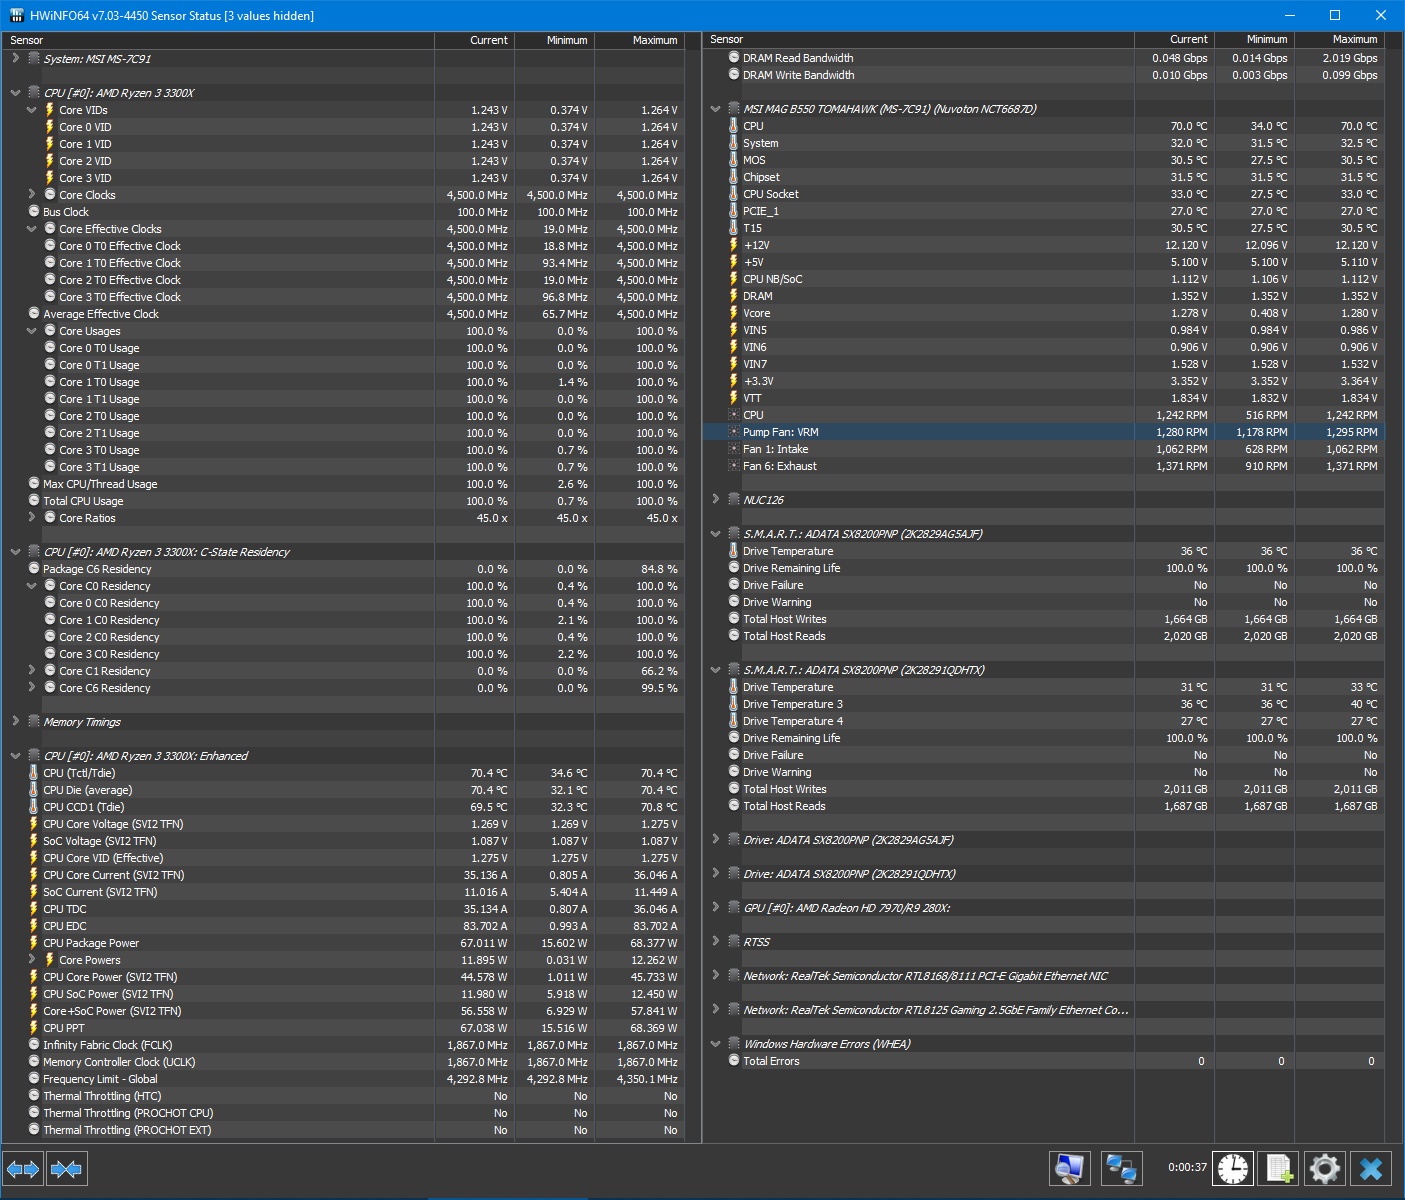This screenshot has height=1200, width=1405.
Task: Click the icon beside Total CPU Usage
Action: [x=34, y=501]
